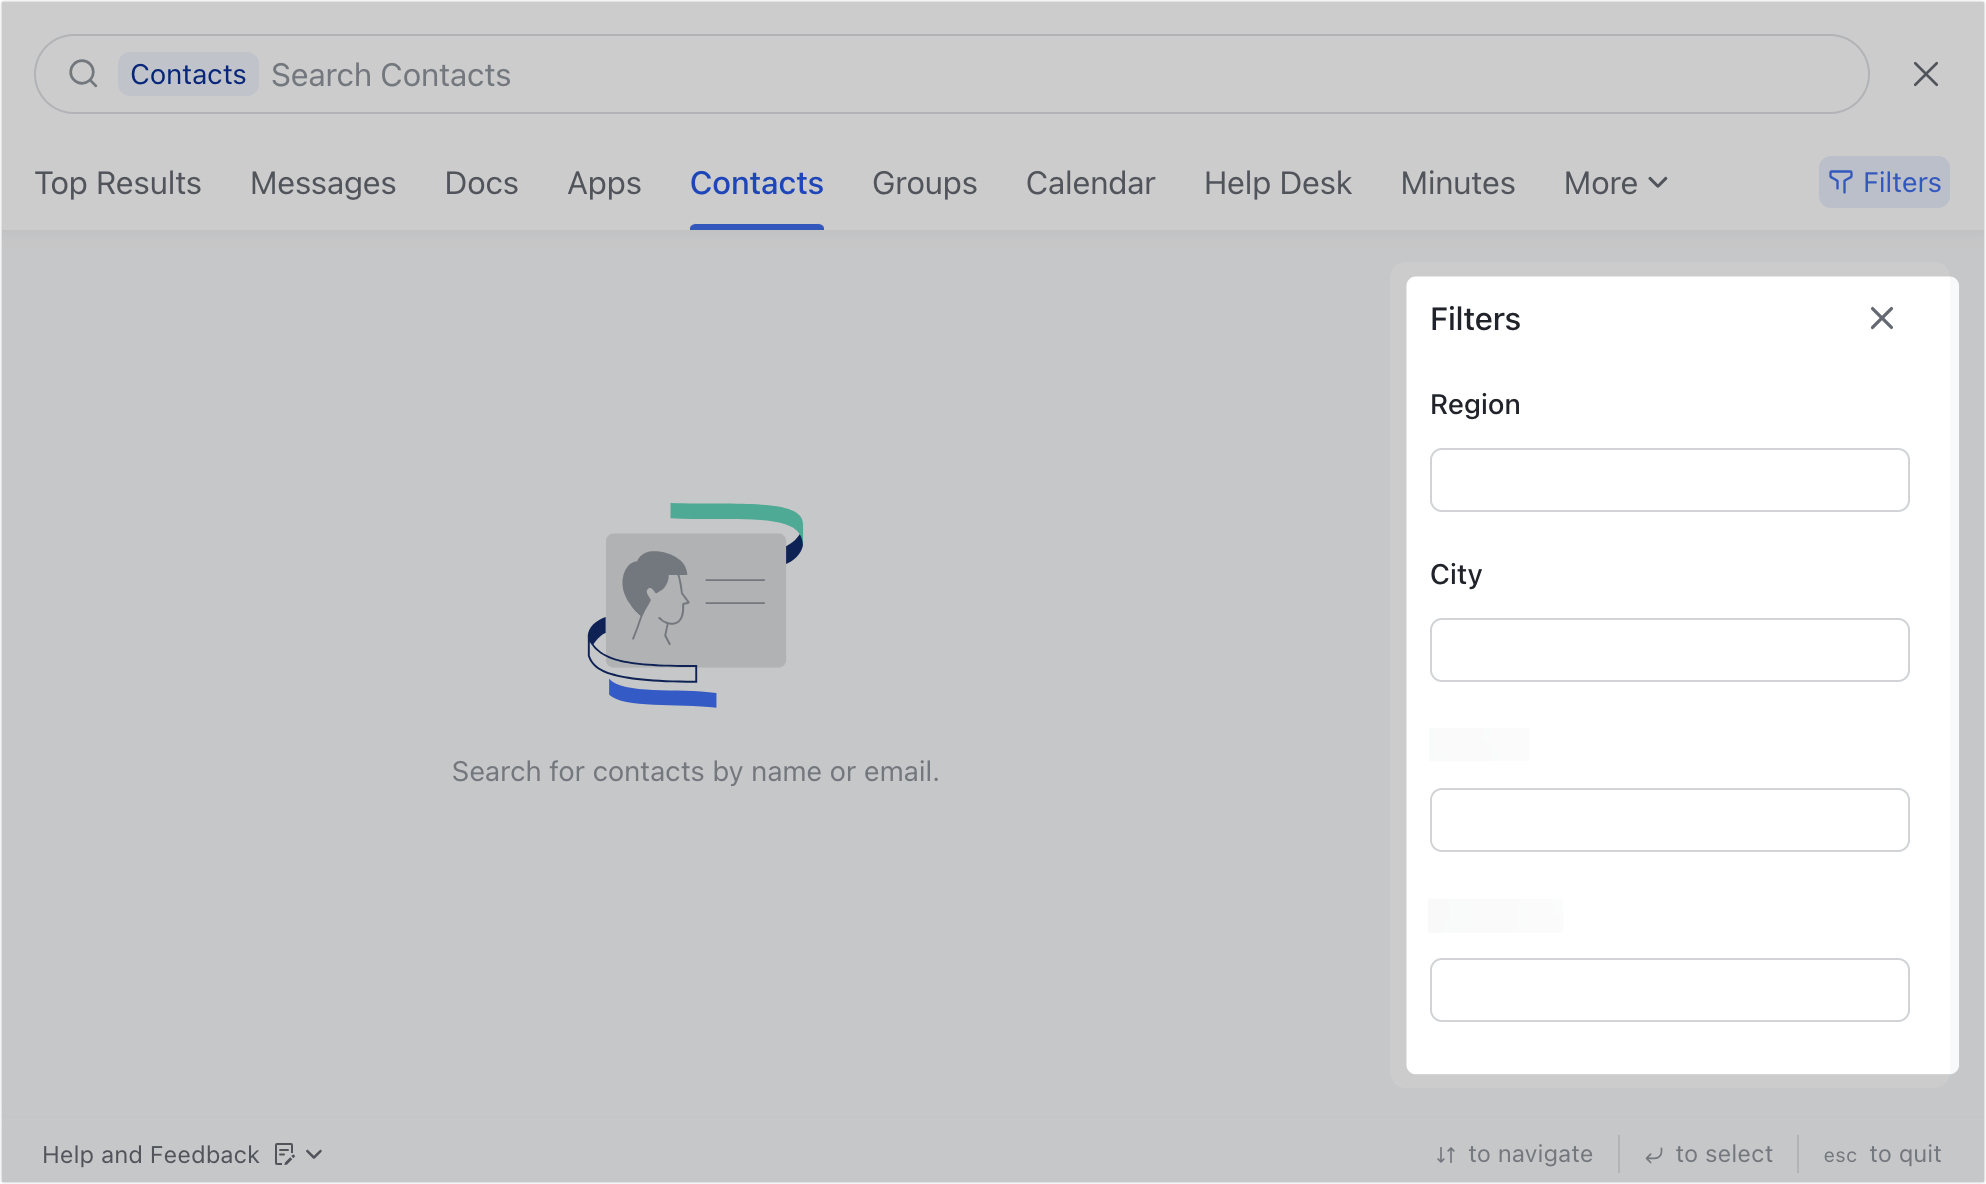Viewport: 1986px width, 1184px height.
Task: Click the contact card illustration
Action: (695, 605)
